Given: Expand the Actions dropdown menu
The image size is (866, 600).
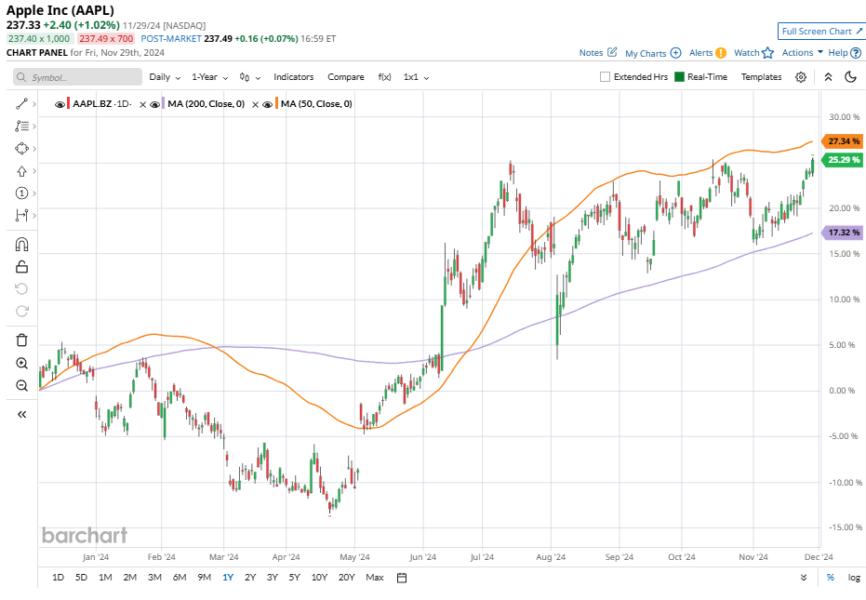Looking at the screenshot, I should click(x=802, y=52).
